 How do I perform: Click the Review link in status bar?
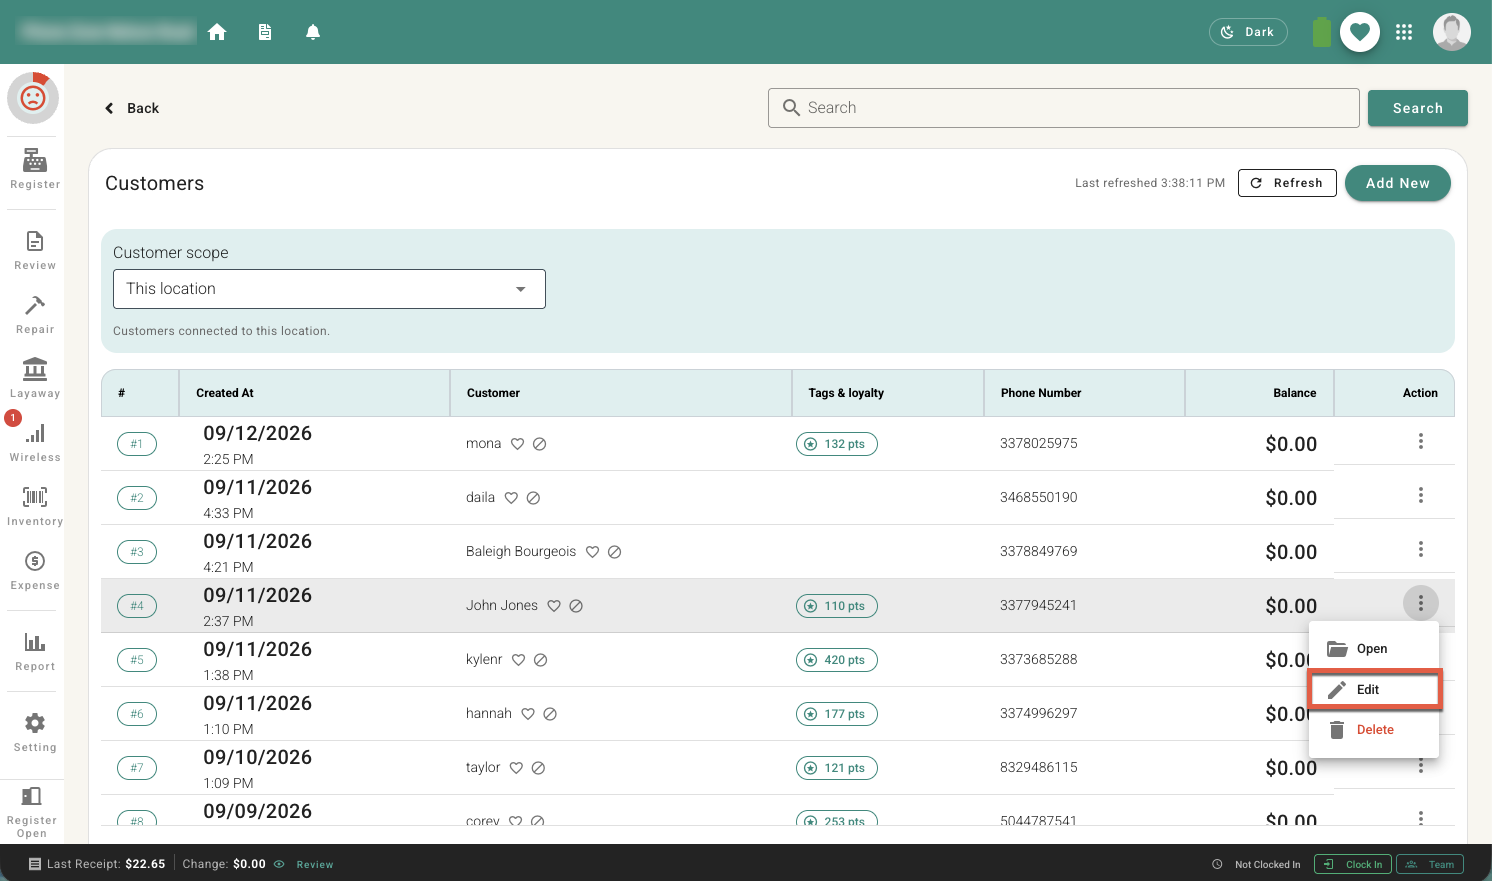[x=315, y=865]
